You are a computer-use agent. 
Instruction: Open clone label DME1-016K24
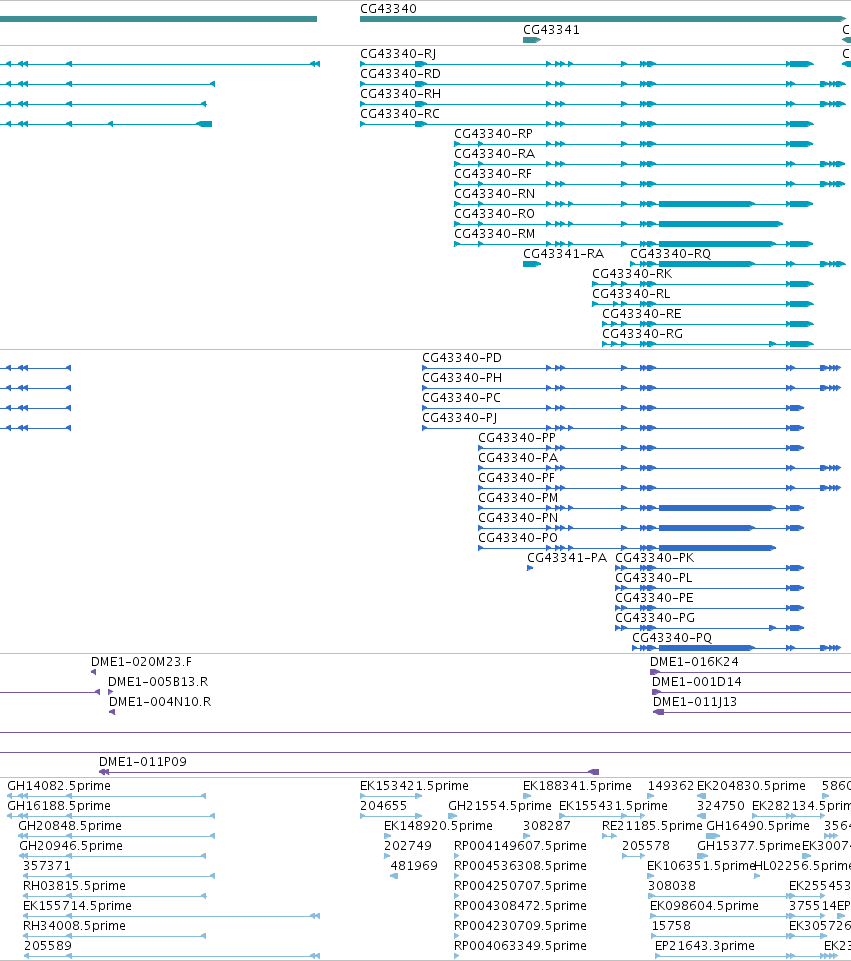[x=694, y=662]
